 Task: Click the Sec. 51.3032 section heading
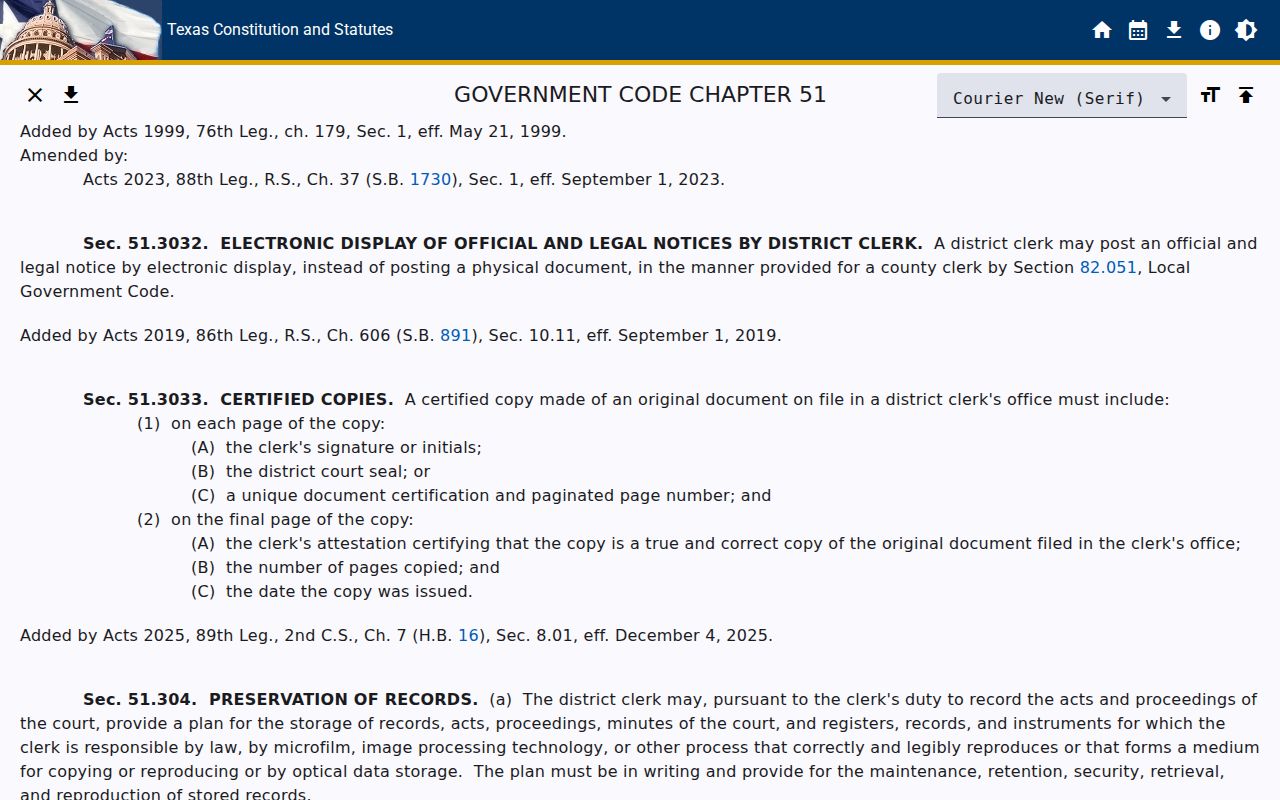(503, 244)
